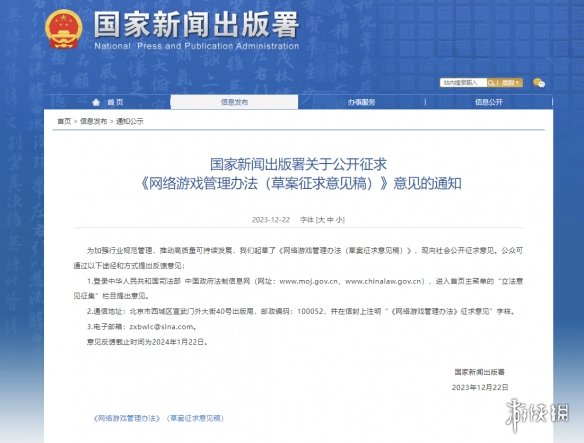Click the 国家新闻出版署 site title banner
This screenshot has width=584, height=443.
[196, 24]
